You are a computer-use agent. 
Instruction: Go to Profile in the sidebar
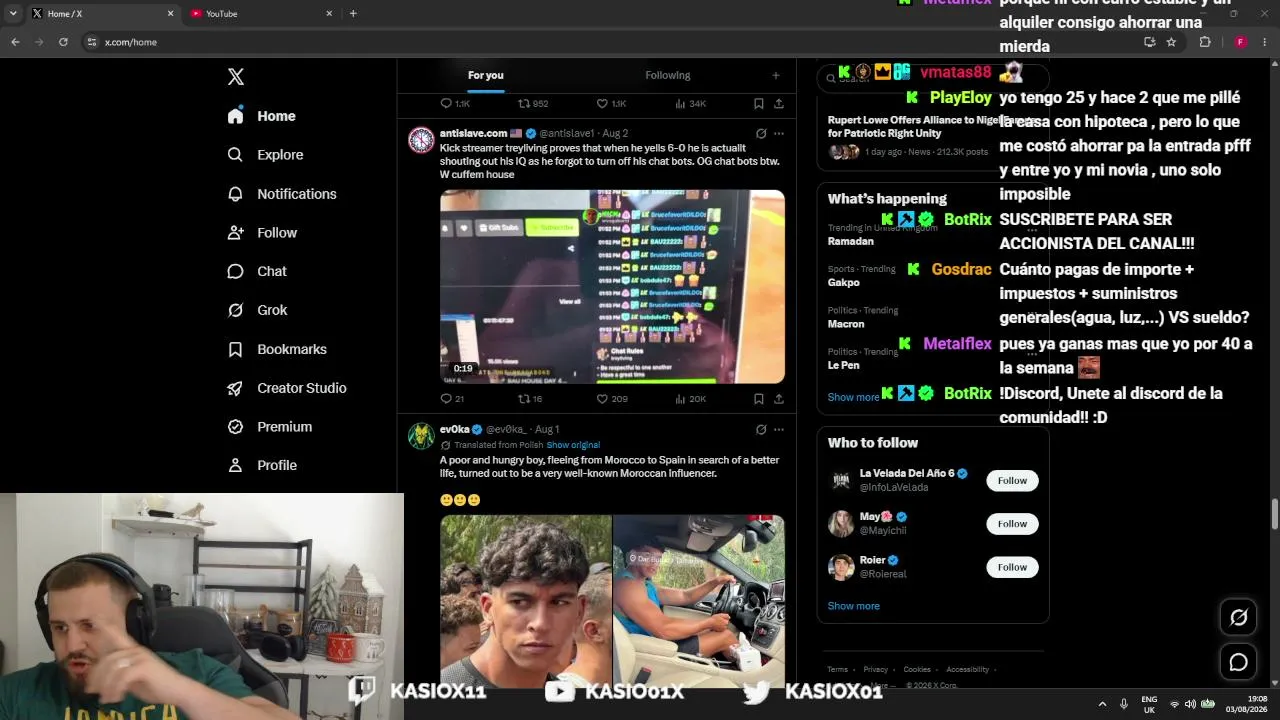pyautogui.click(x=262, y=465)
